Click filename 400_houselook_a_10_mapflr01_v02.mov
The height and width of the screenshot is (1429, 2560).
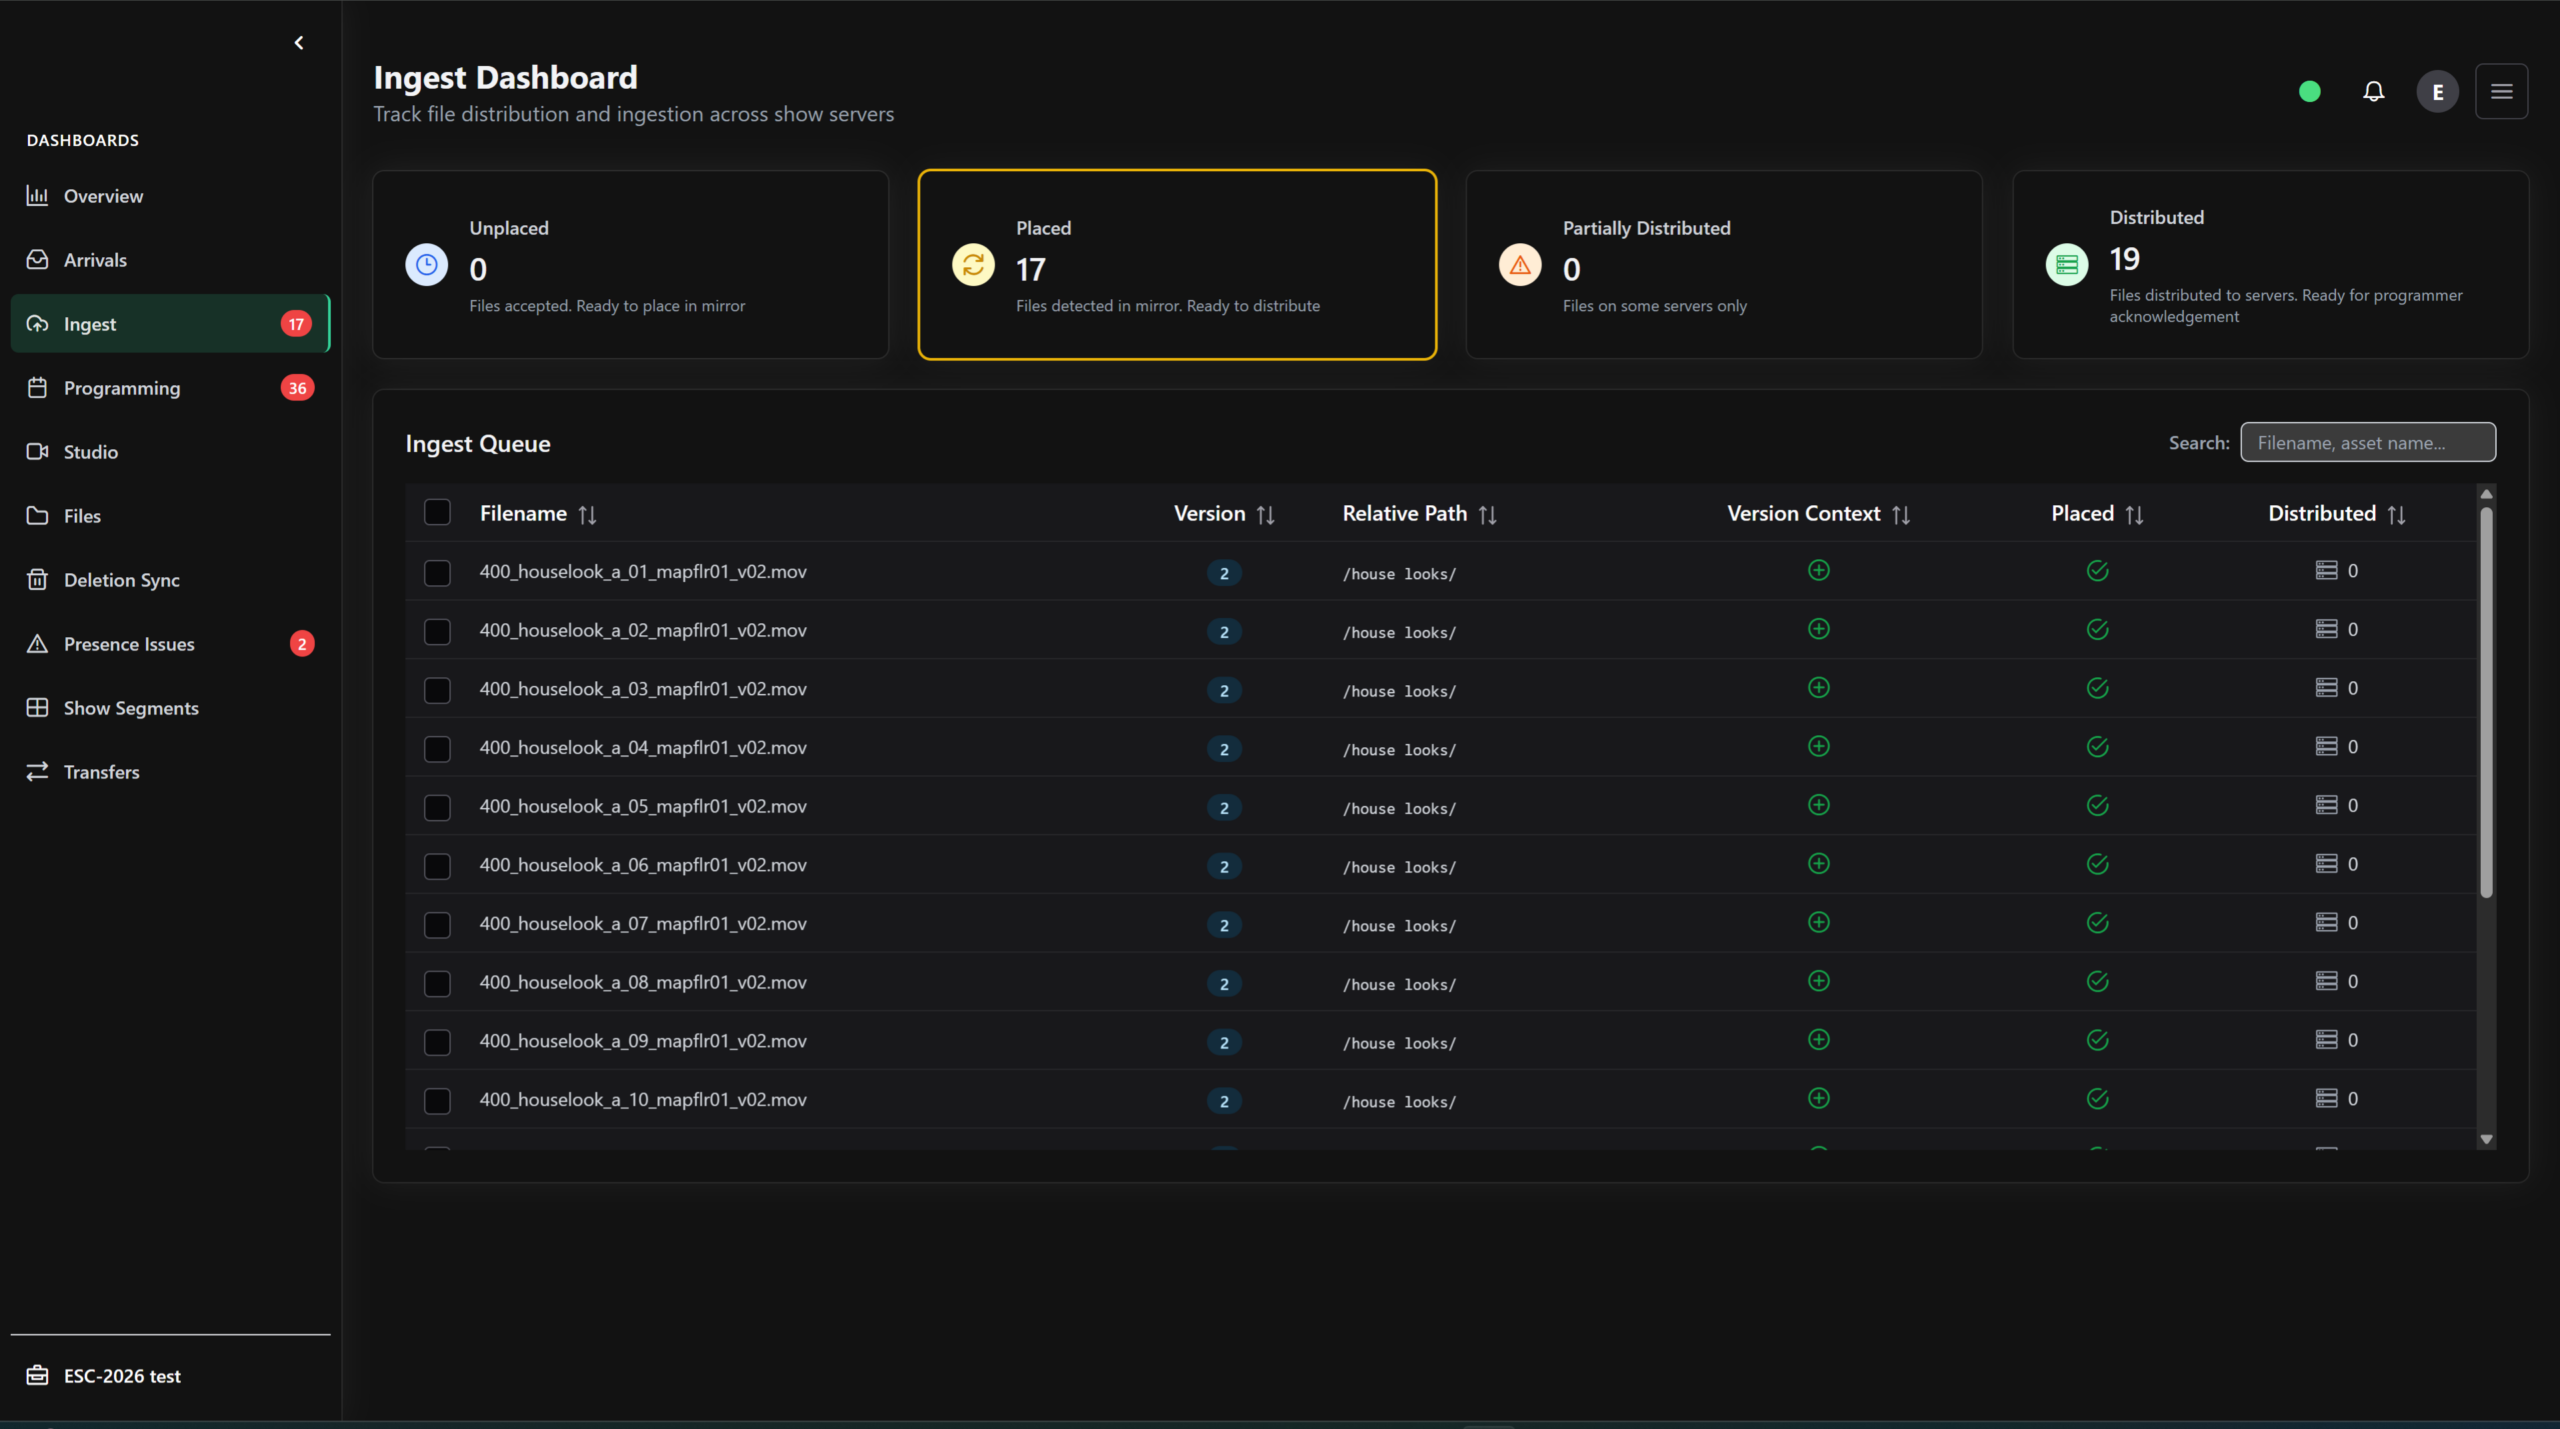pyautogui.click(x=643, y=1100)
